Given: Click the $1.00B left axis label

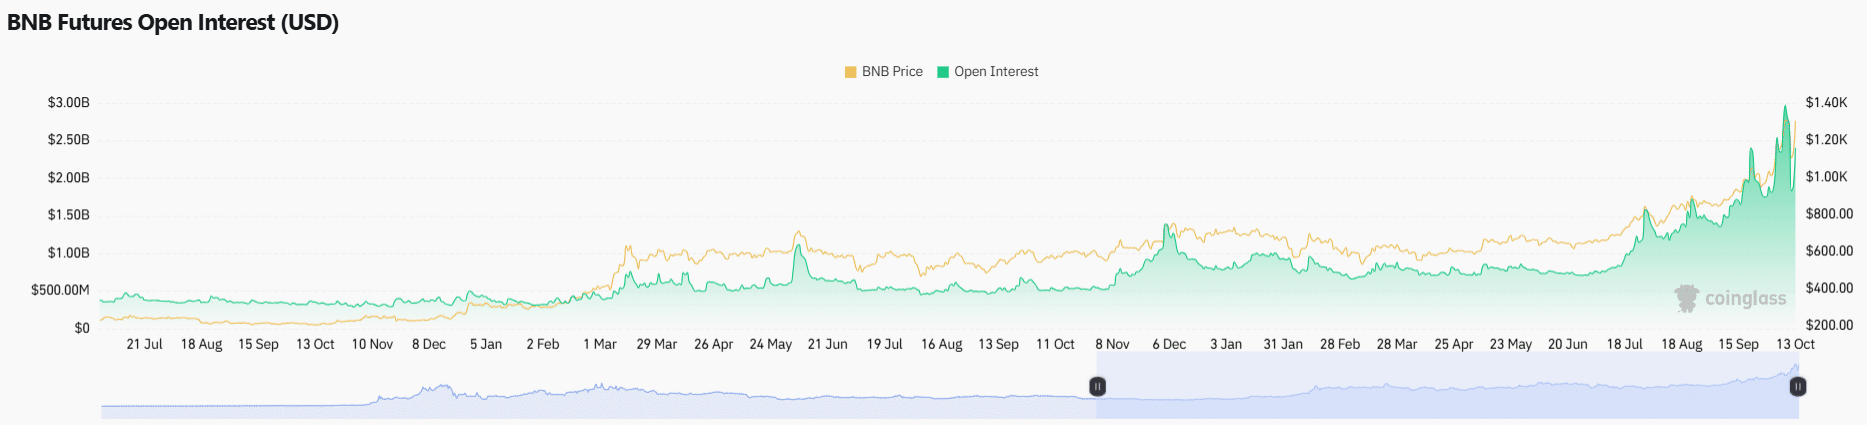Looking at the screenshot, I should click(x=69, y=253).
